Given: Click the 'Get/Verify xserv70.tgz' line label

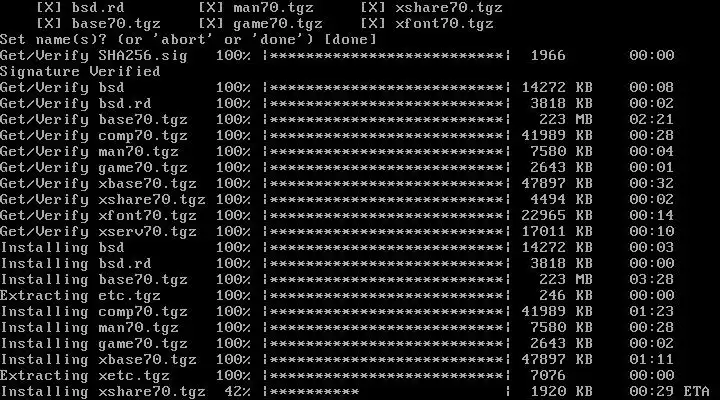Looking at the screenshot, I should tap(98, 232).
